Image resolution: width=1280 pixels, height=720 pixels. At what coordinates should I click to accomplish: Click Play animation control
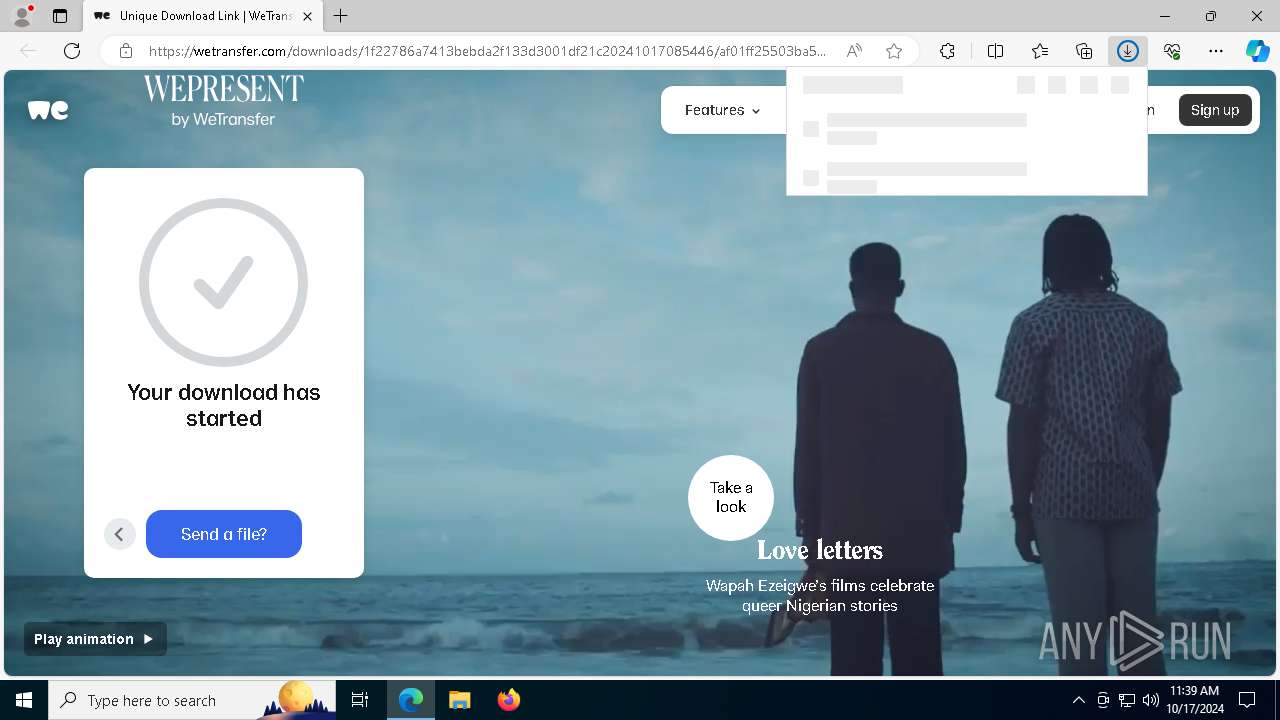(x=95, y=639)
